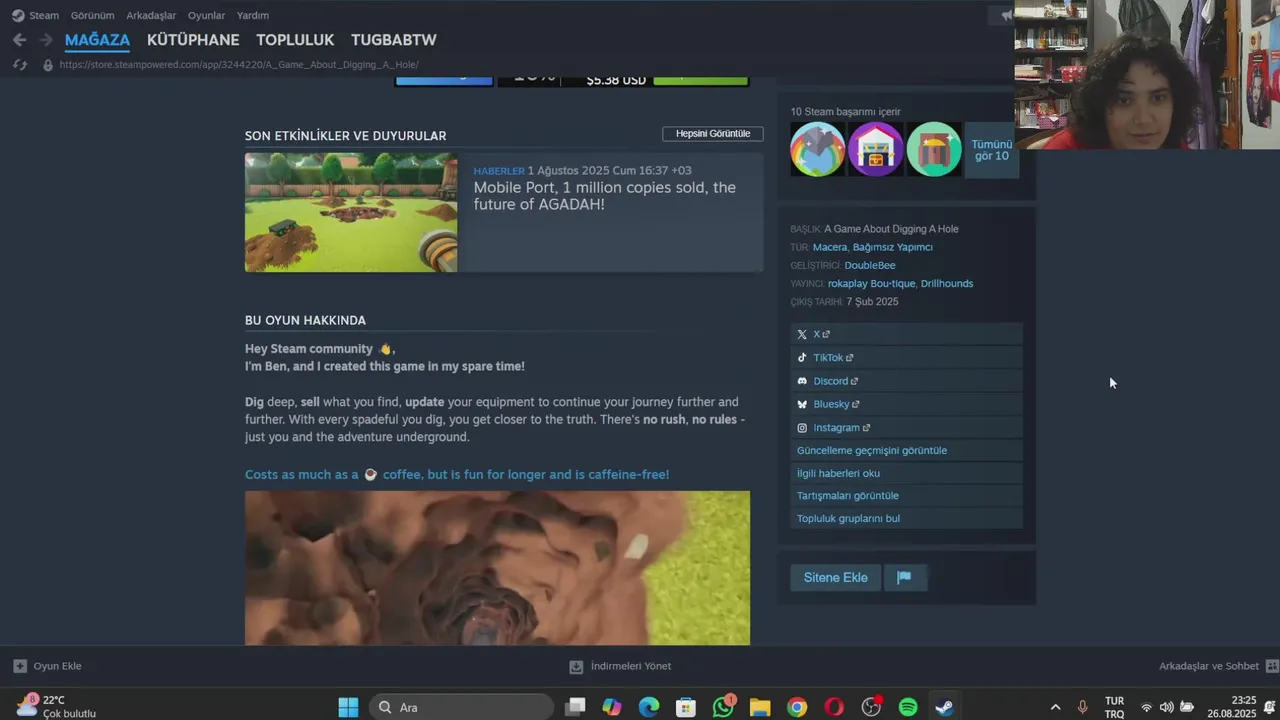Open volume control in the tray
This screenshot has width=1280, height=720.
click(1166, 707)
